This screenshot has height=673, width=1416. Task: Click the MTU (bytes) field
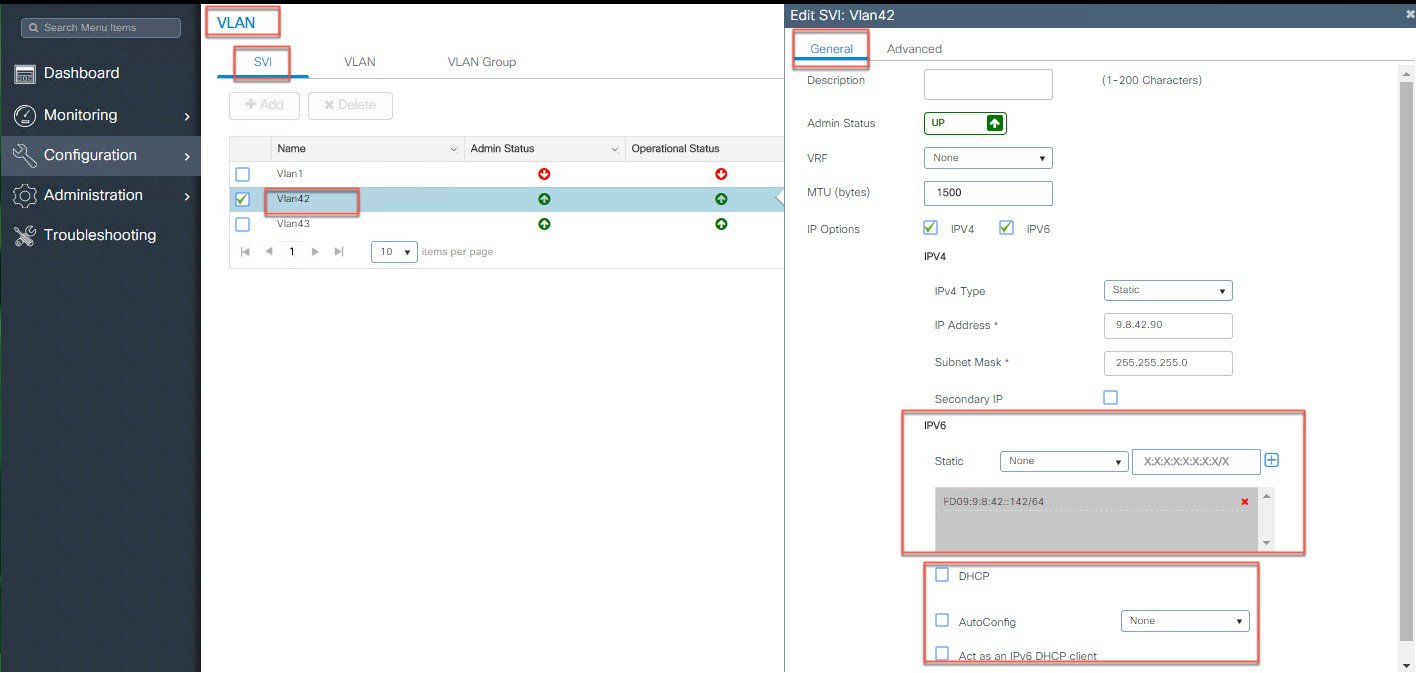click(988, 193)
